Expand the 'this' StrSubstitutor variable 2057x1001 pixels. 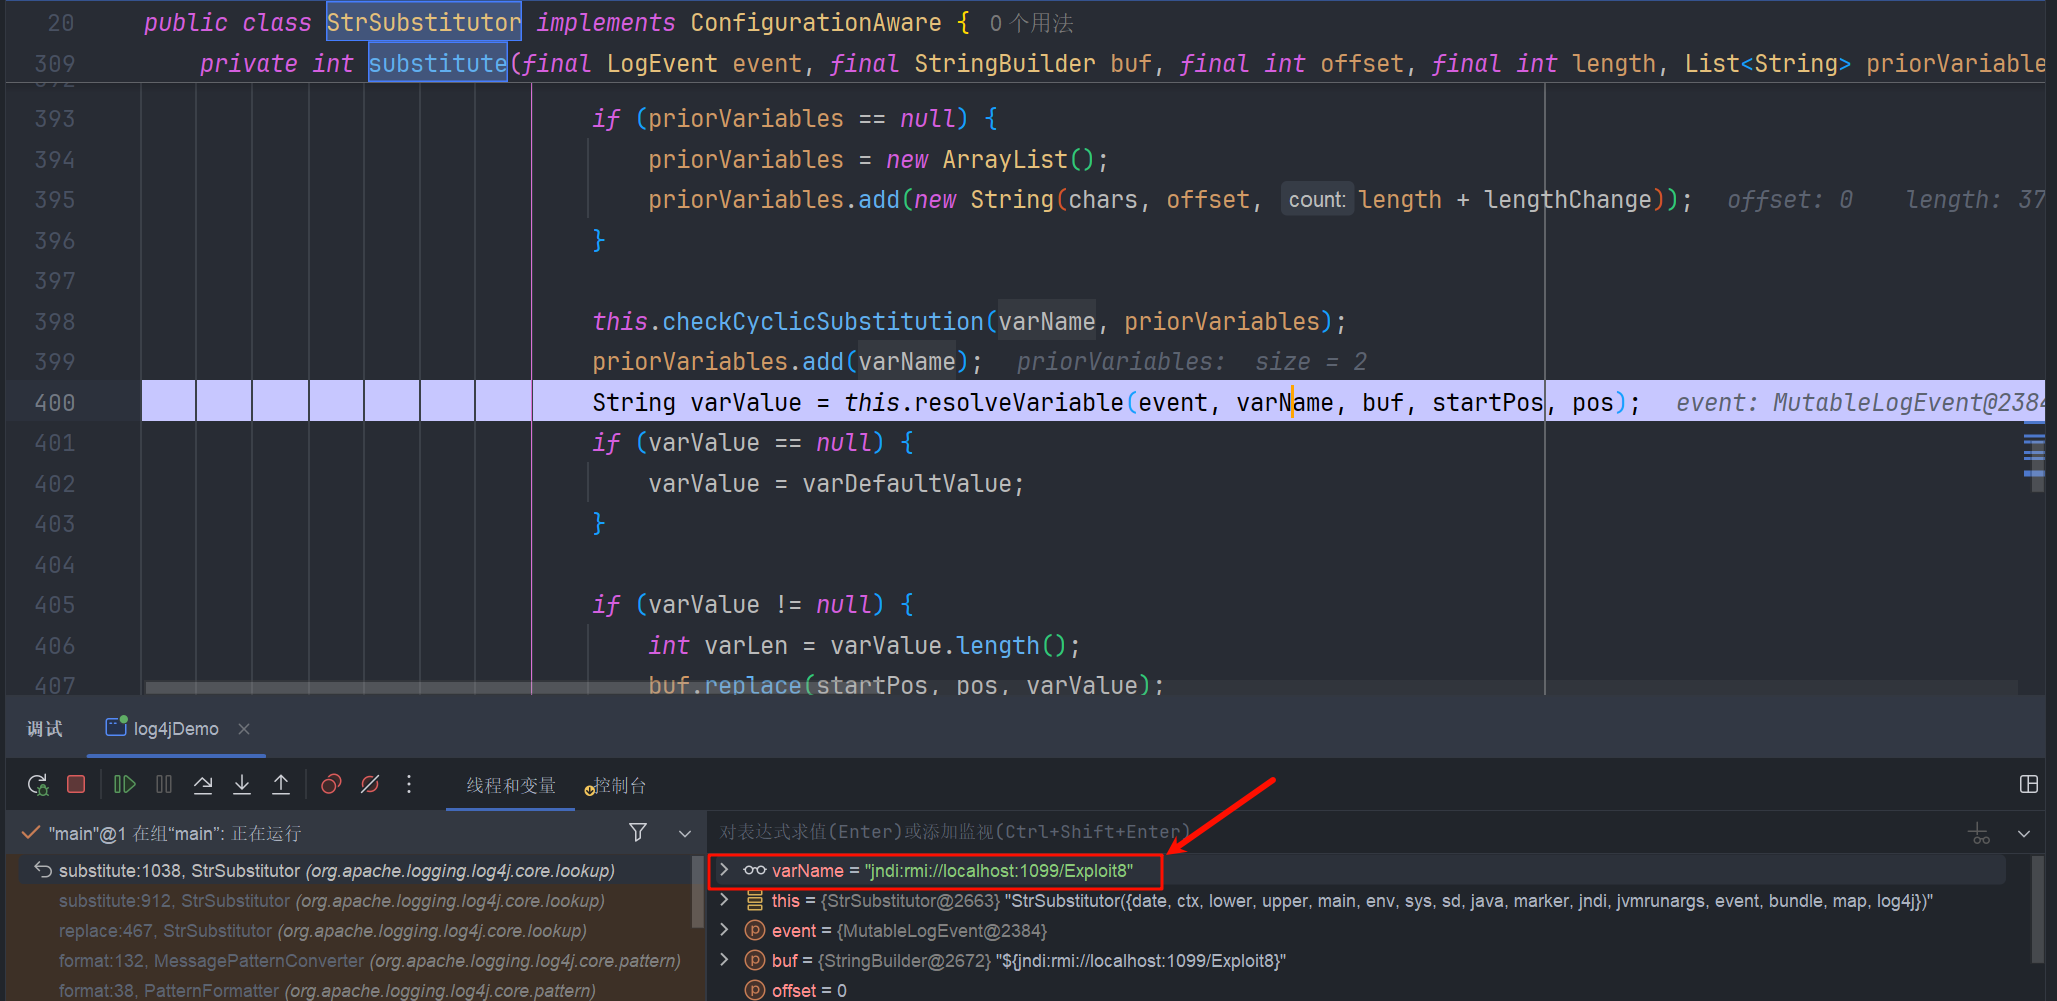pos(725,900)
